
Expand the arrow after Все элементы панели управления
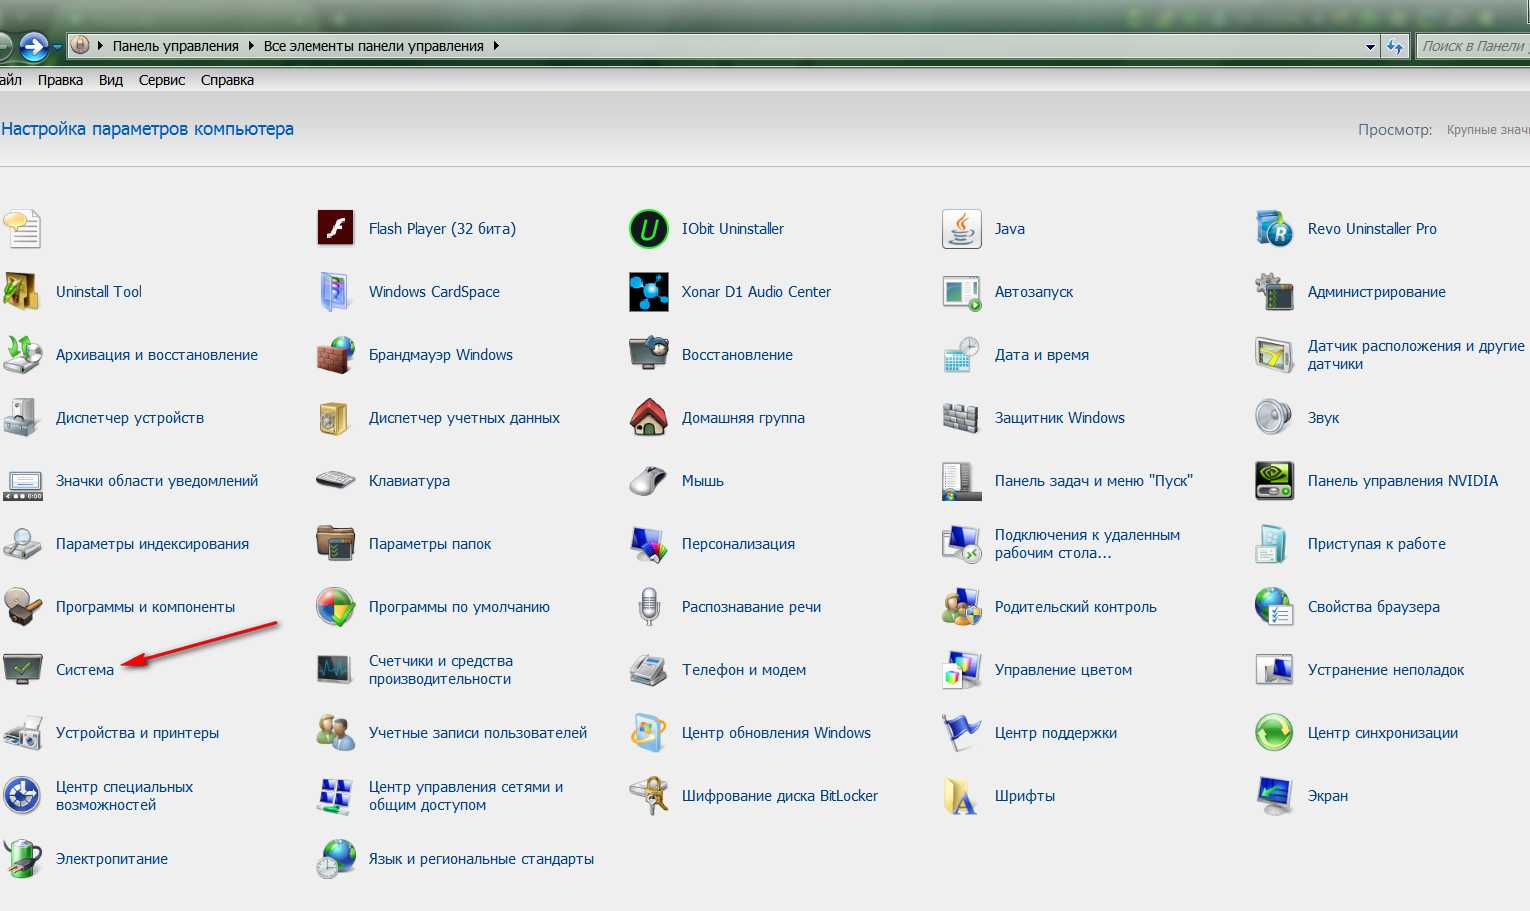(496, 46)
